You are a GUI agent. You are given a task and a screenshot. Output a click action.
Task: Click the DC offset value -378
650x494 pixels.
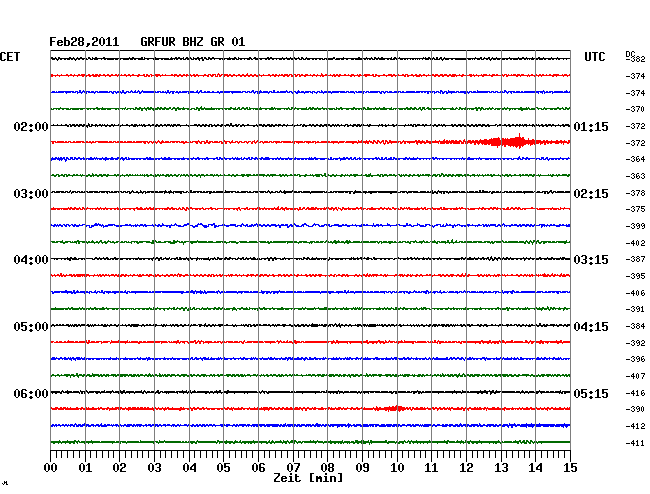[x=635, y=193]
